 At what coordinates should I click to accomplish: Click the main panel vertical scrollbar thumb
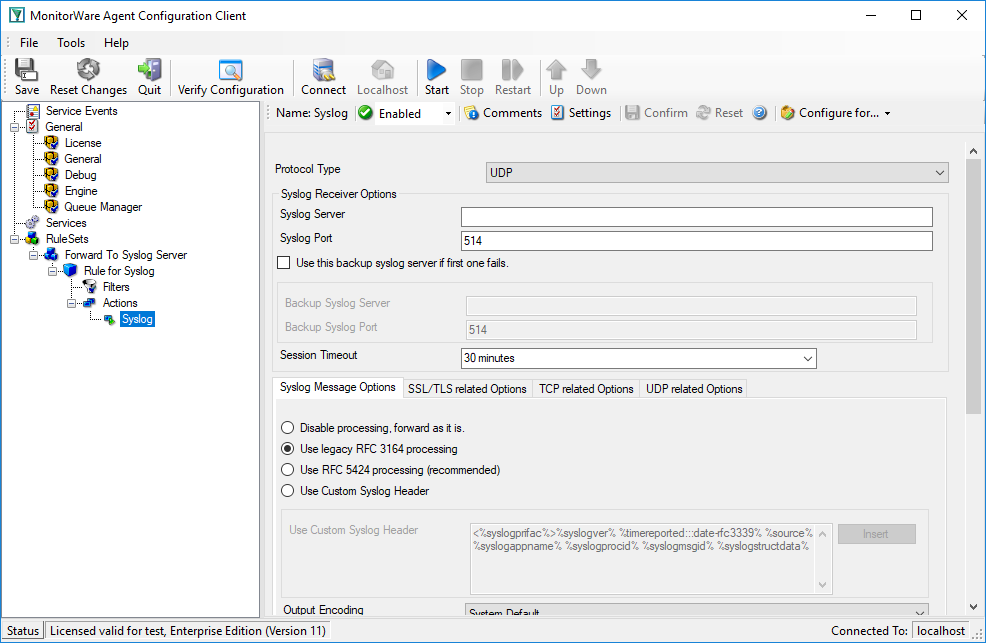973,287
